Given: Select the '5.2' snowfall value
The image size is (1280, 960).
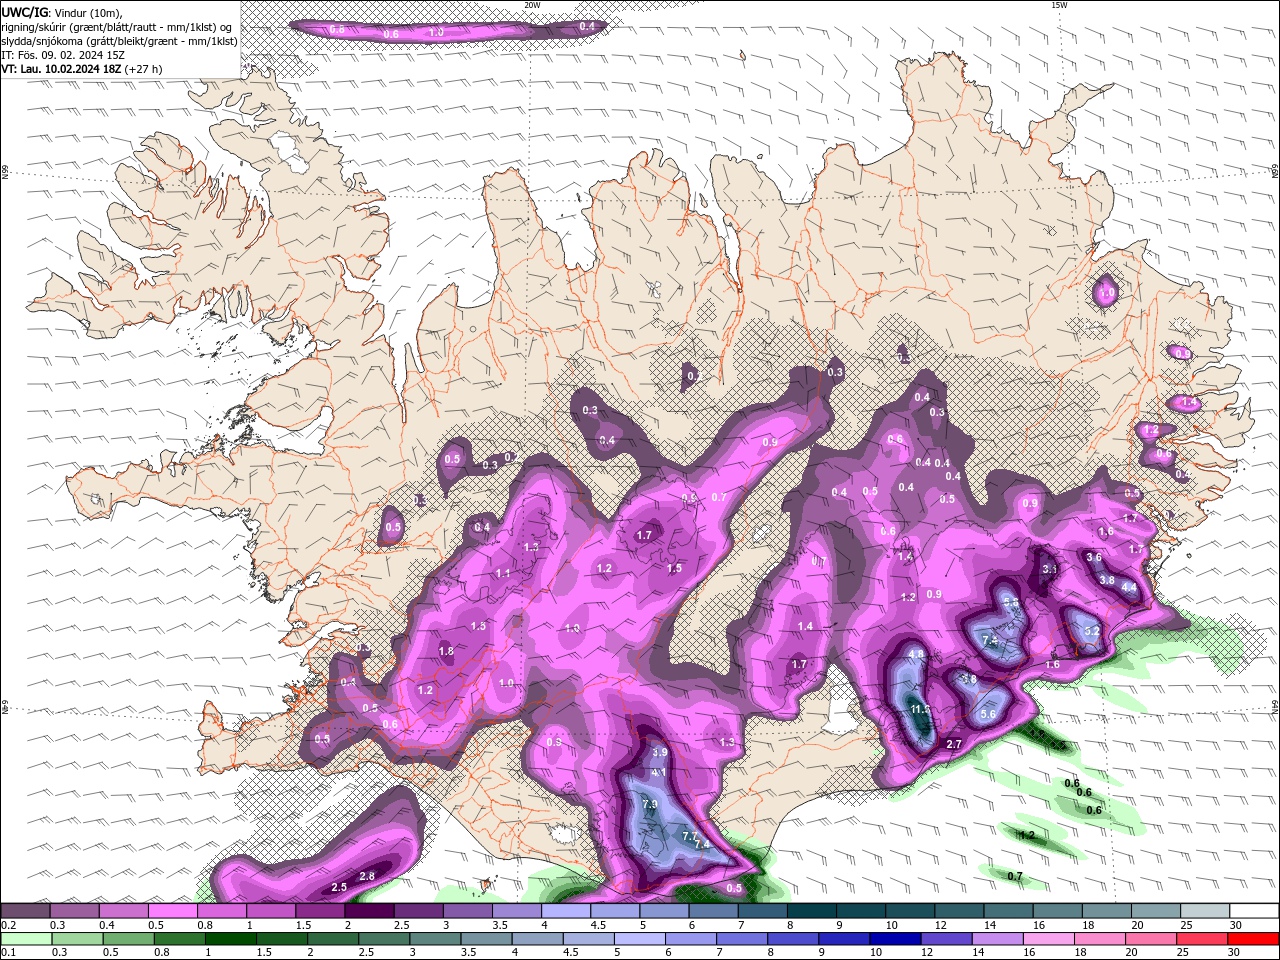Looking at the screenshot, I should (x=1092, y=631).
